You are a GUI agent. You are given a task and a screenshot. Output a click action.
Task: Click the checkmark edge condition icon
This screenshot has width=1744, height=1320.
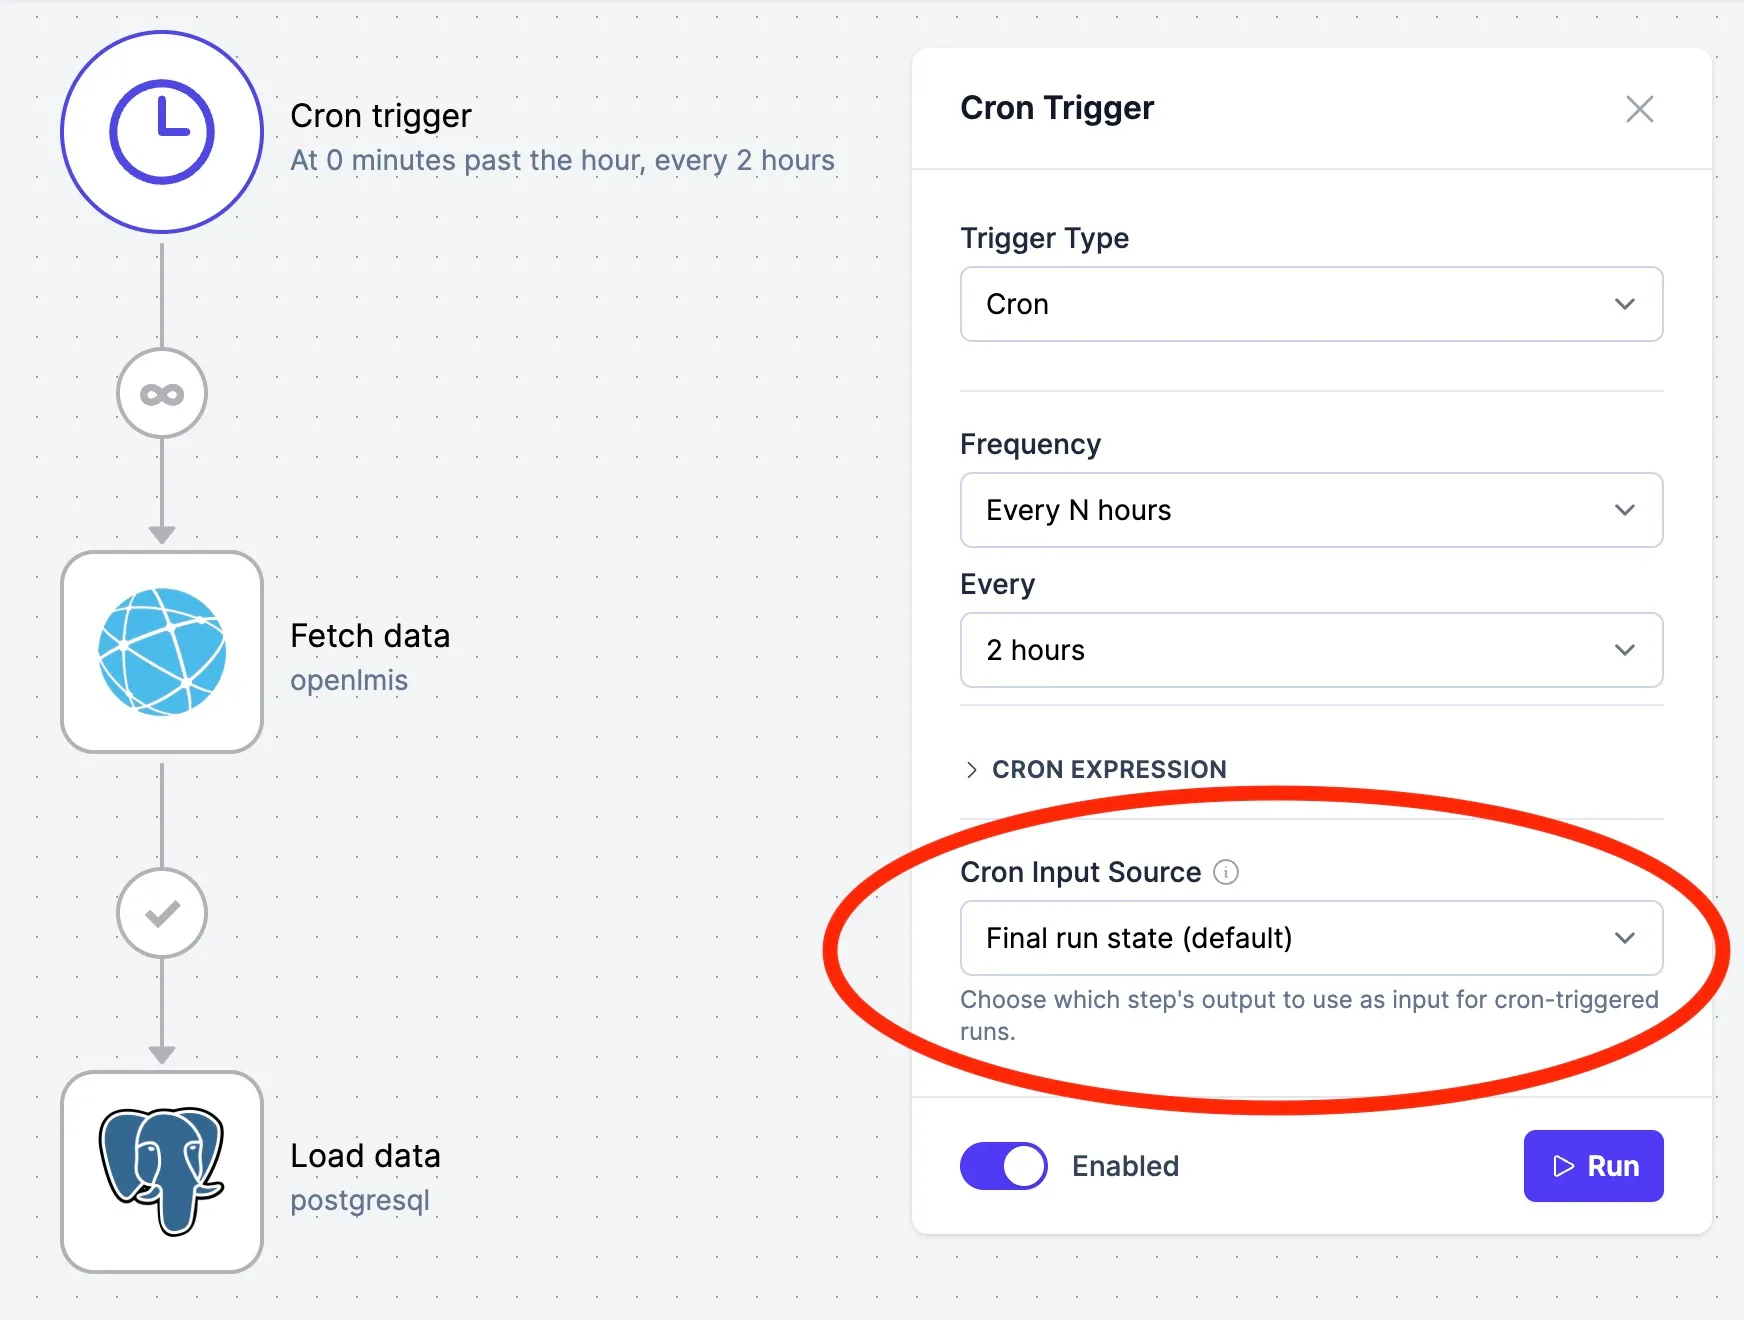[162, 913]
